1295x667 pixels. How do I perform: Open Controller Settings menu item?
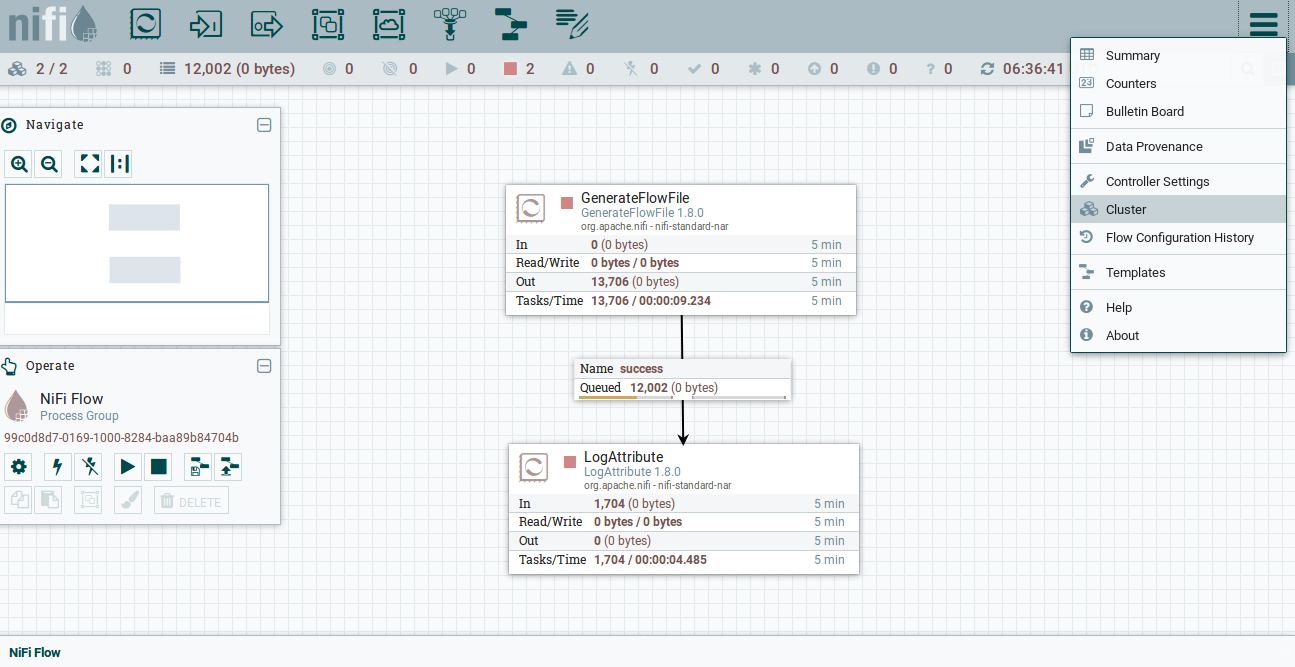tap(1178, 182)
